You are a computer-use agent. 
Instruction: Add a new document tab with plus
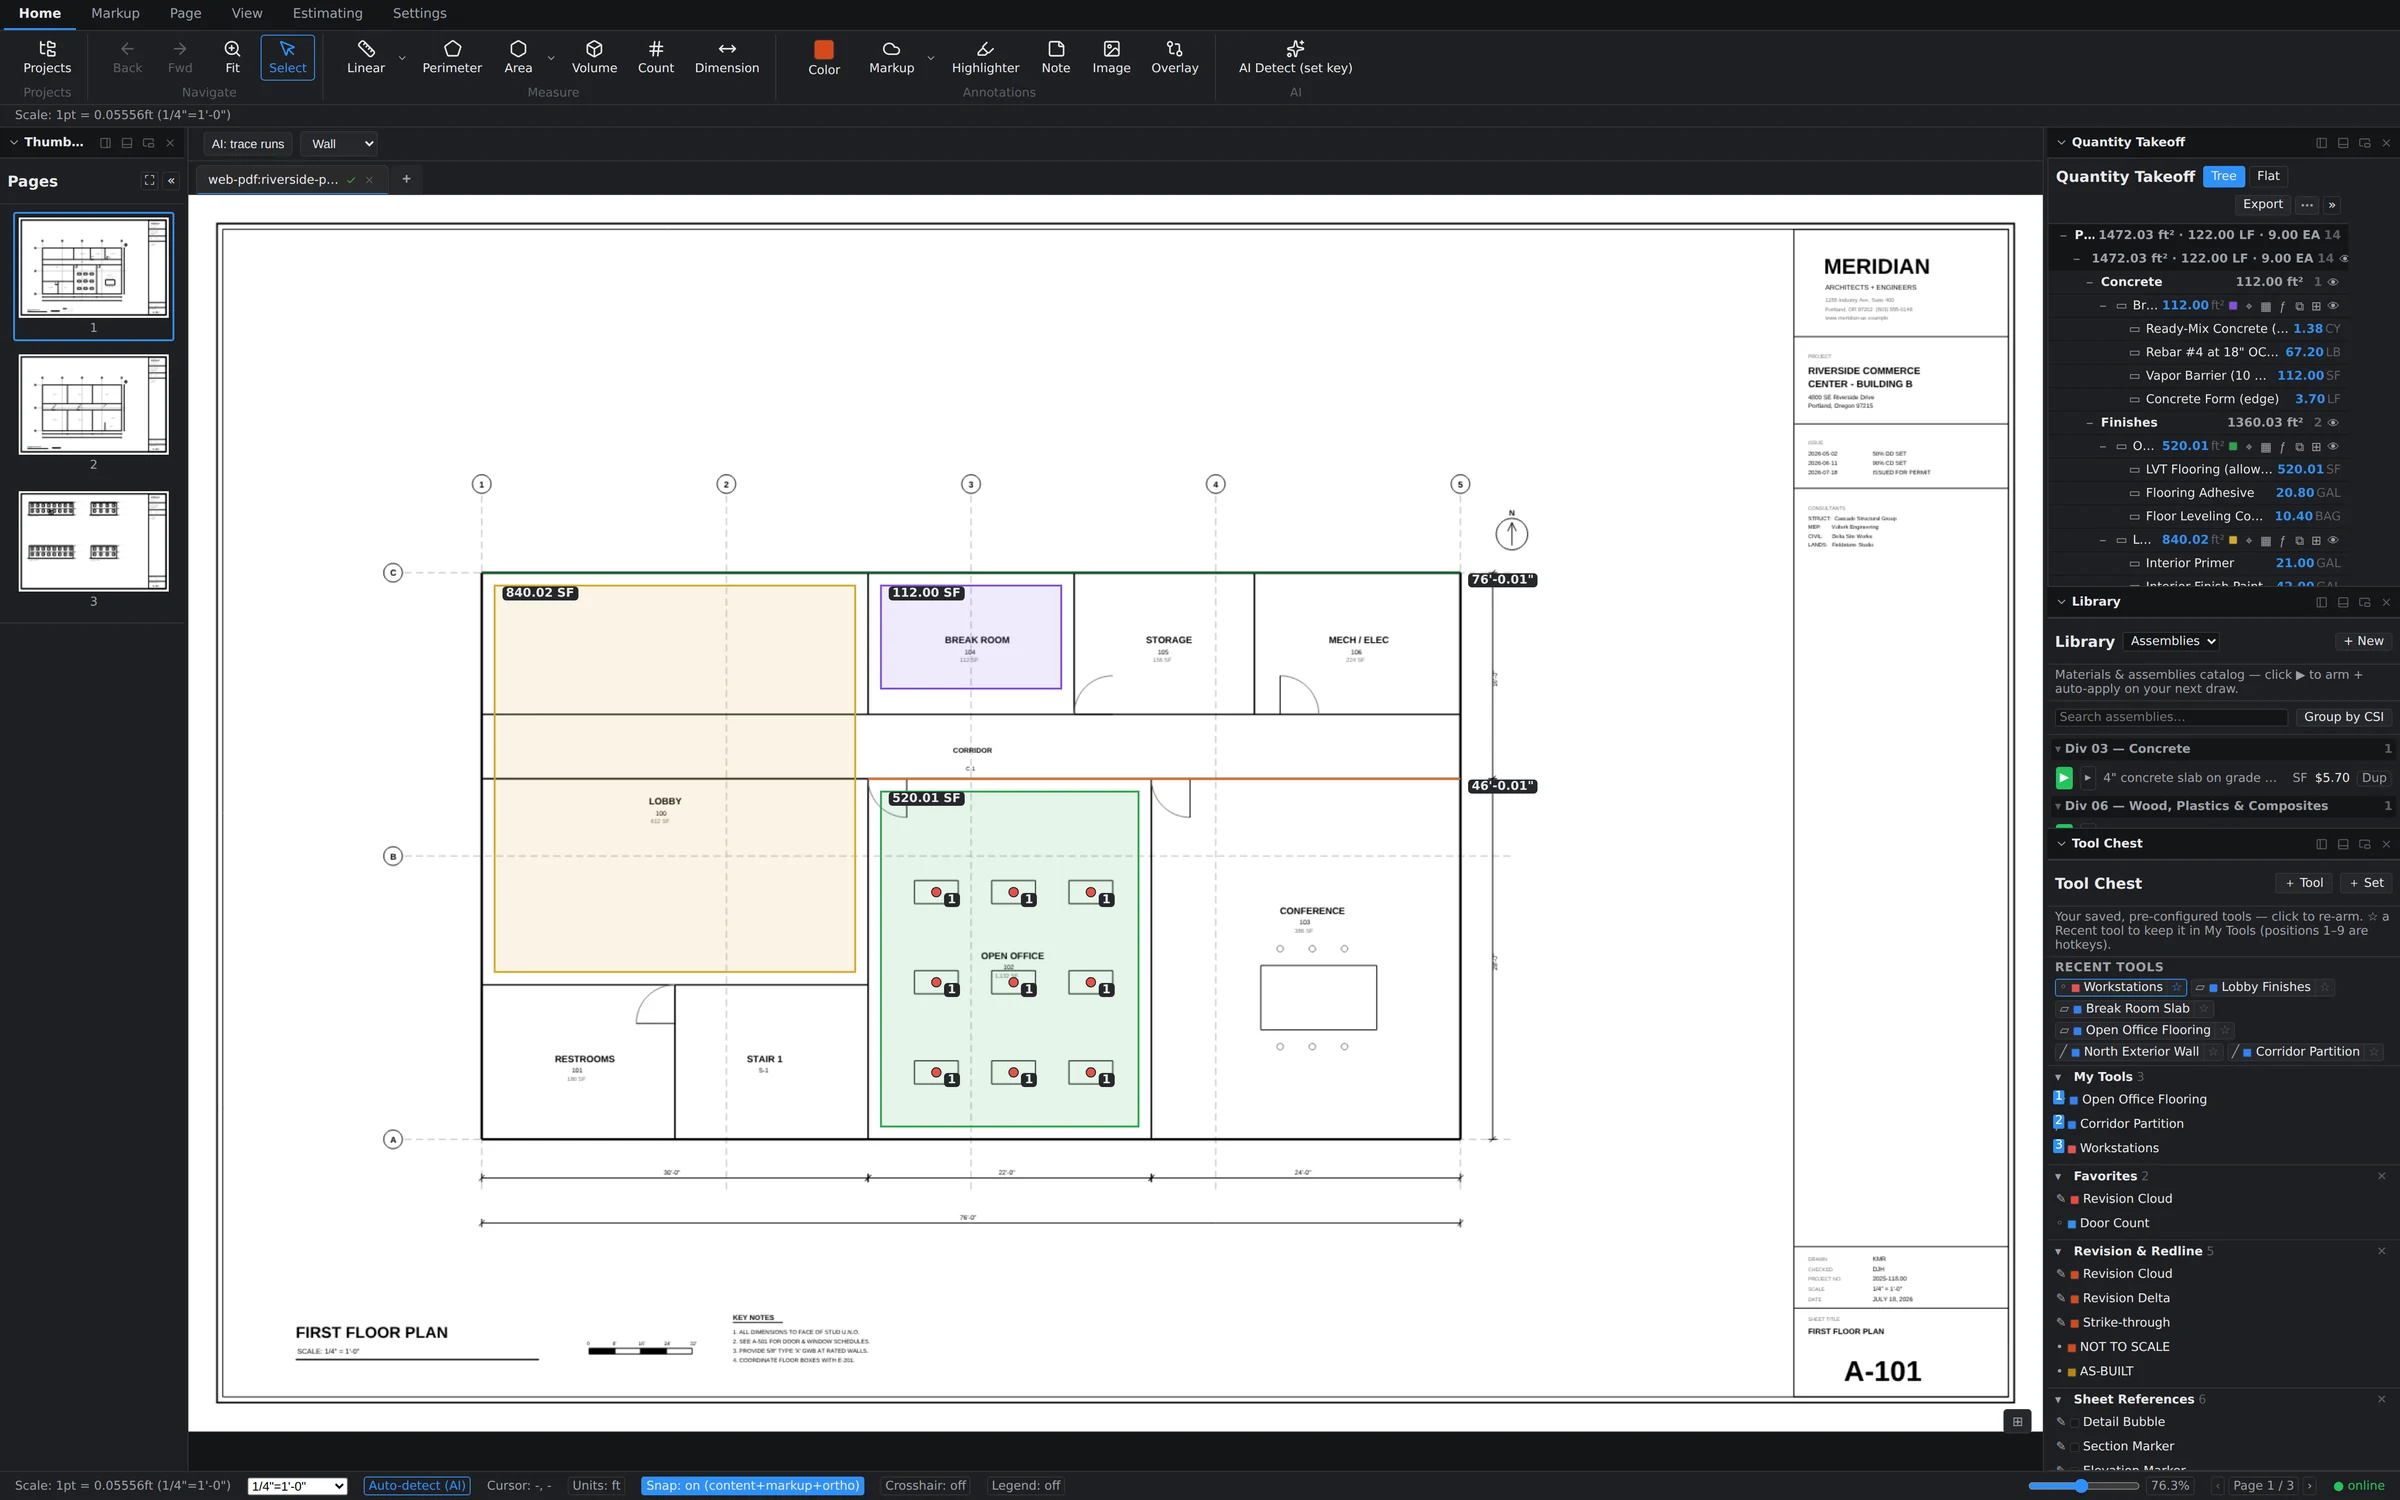coord(406,179)
